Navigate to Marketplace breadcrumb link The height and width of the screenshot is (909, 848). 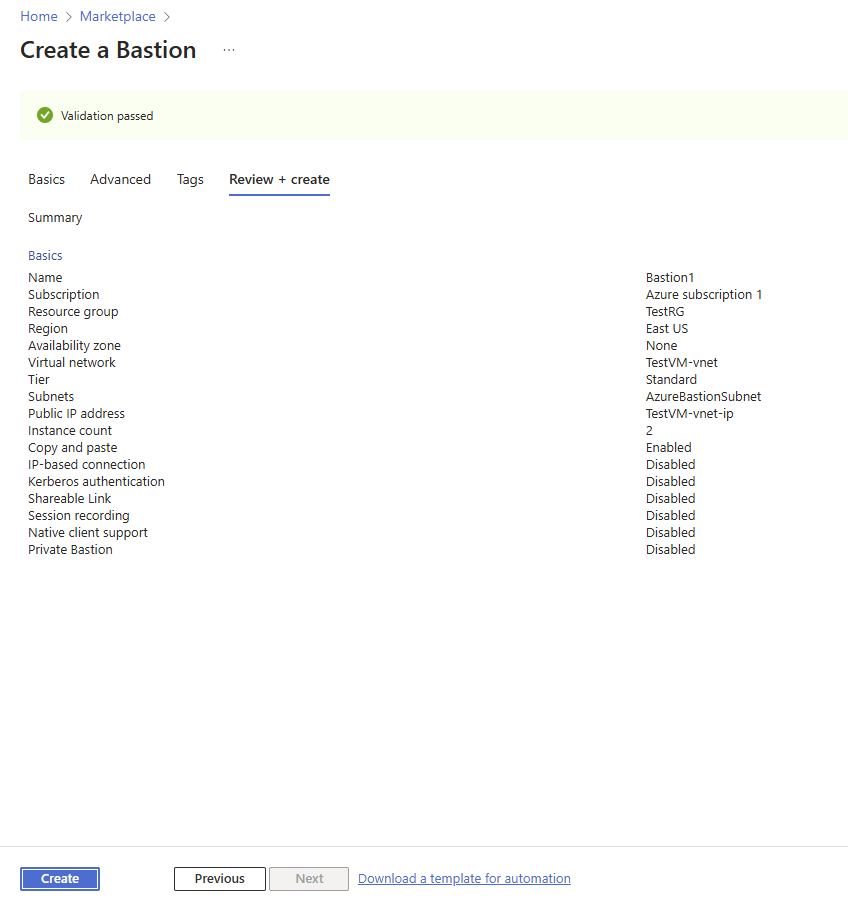(118, 16)
